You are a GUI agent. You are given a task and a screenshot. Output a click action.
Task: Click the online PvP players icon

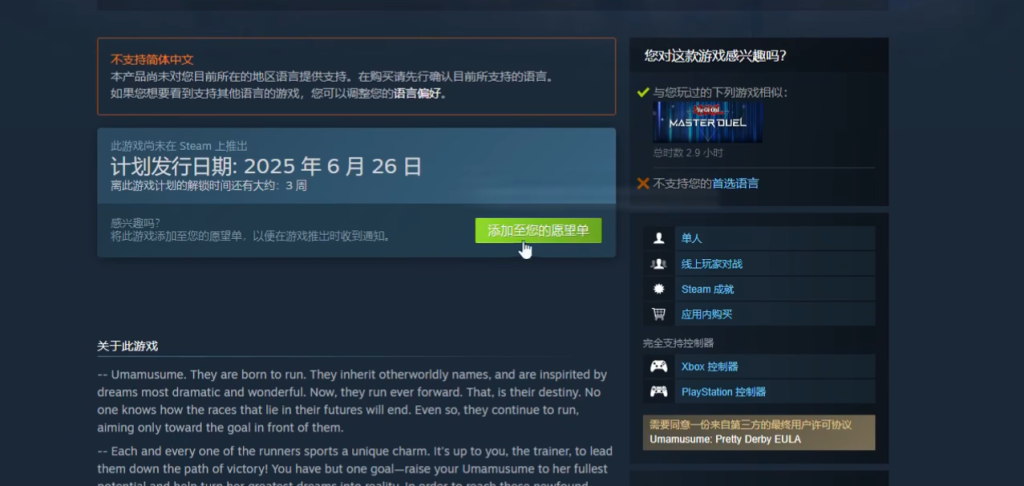pyautogui.click(x=658, y=264)
